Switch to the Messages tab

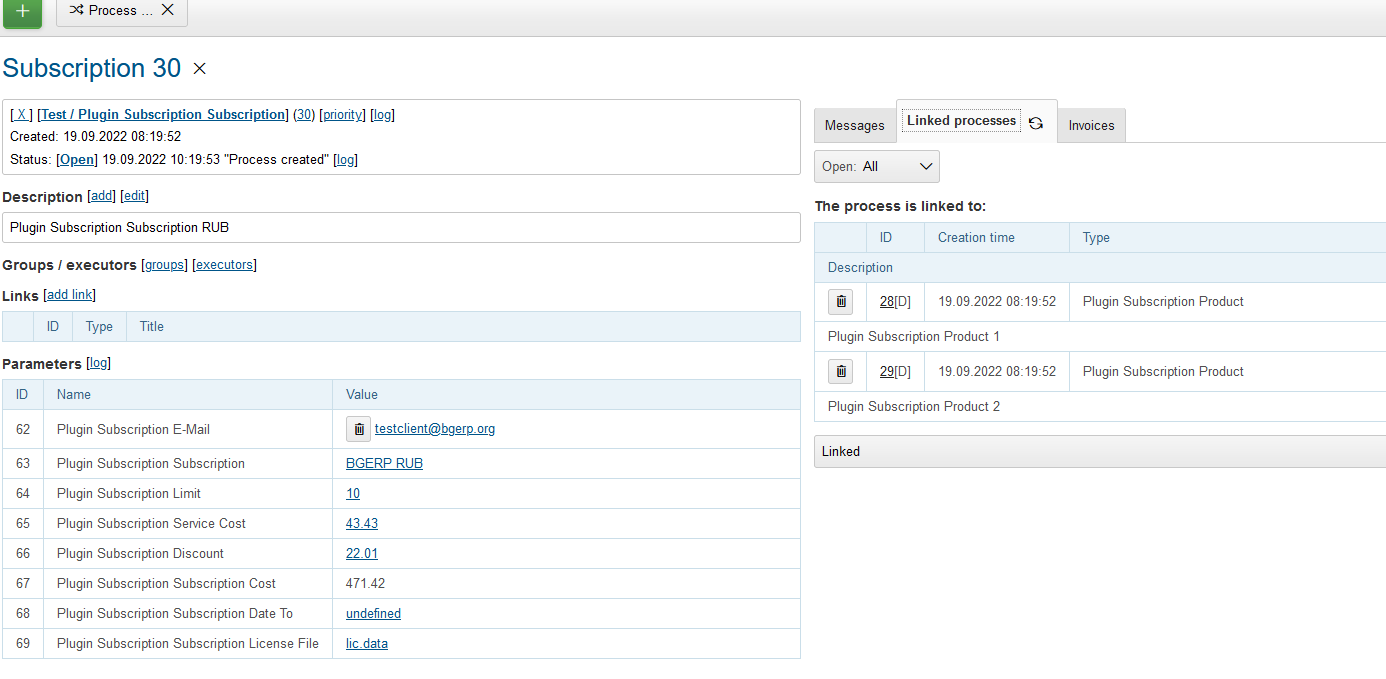854,126
